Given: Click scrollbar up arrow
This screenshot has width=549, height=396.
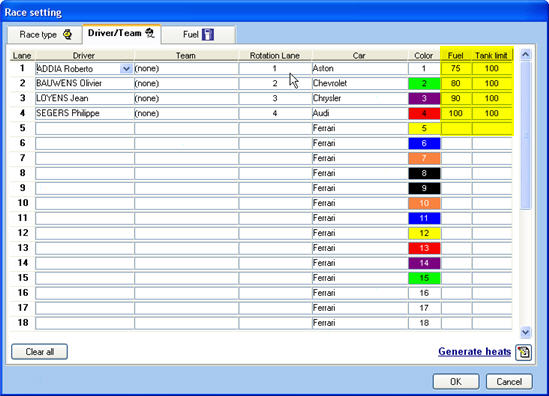Looking at the screenshot, I should [x=525, y=54].
